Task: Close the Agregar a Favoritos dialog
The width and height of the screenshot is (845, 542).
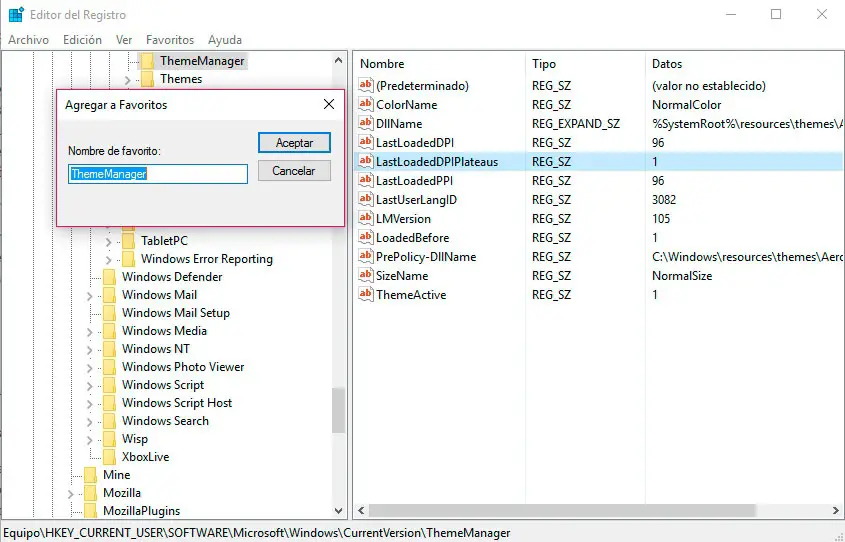Action: tap(329, 104)
